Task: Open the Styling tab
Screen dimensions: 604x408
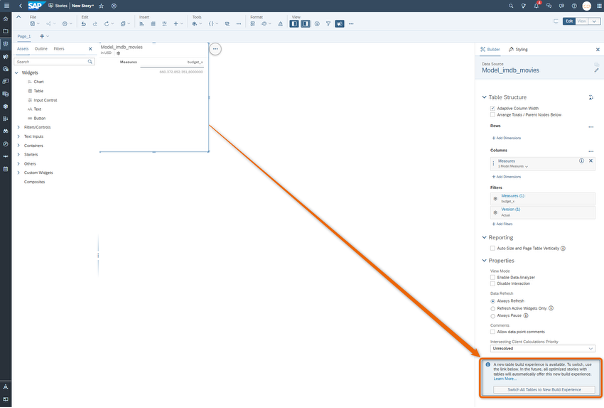Action: pos(518,49)
